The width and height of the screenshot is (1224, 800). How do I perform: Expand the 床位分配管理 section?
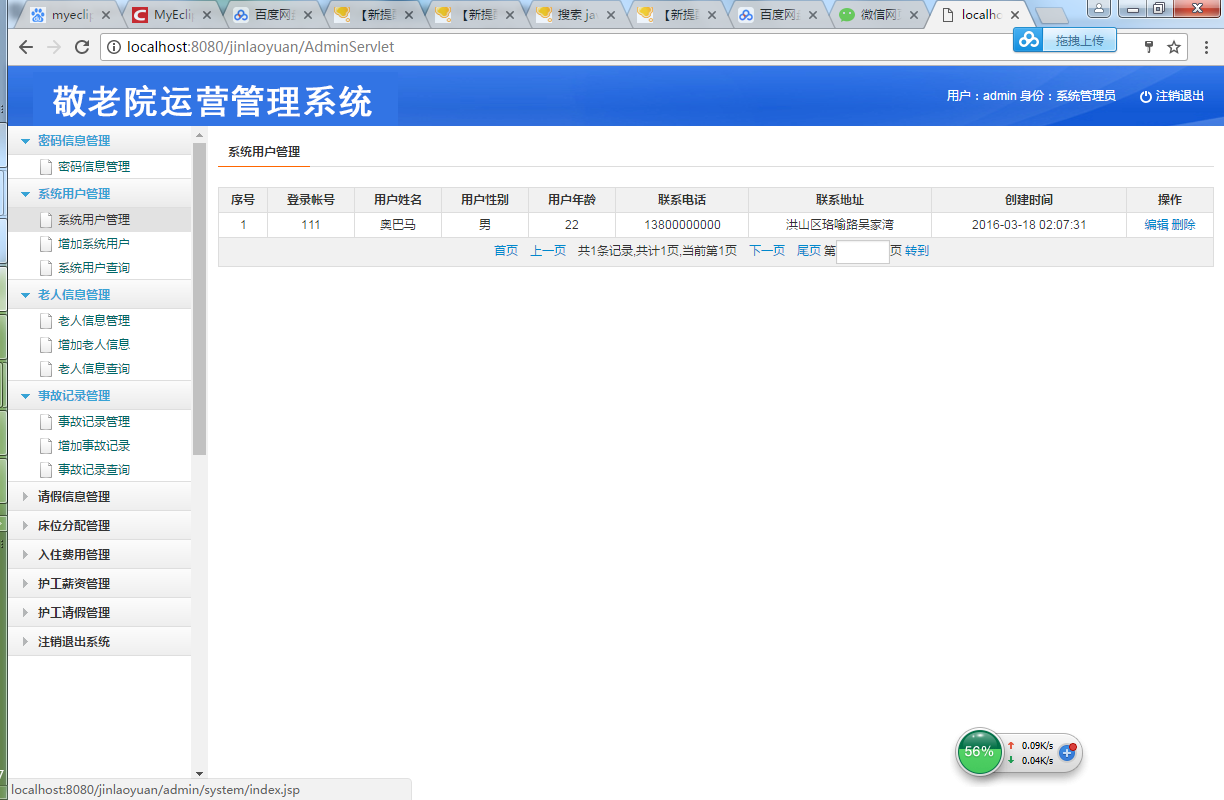click(x=26, y=525)
